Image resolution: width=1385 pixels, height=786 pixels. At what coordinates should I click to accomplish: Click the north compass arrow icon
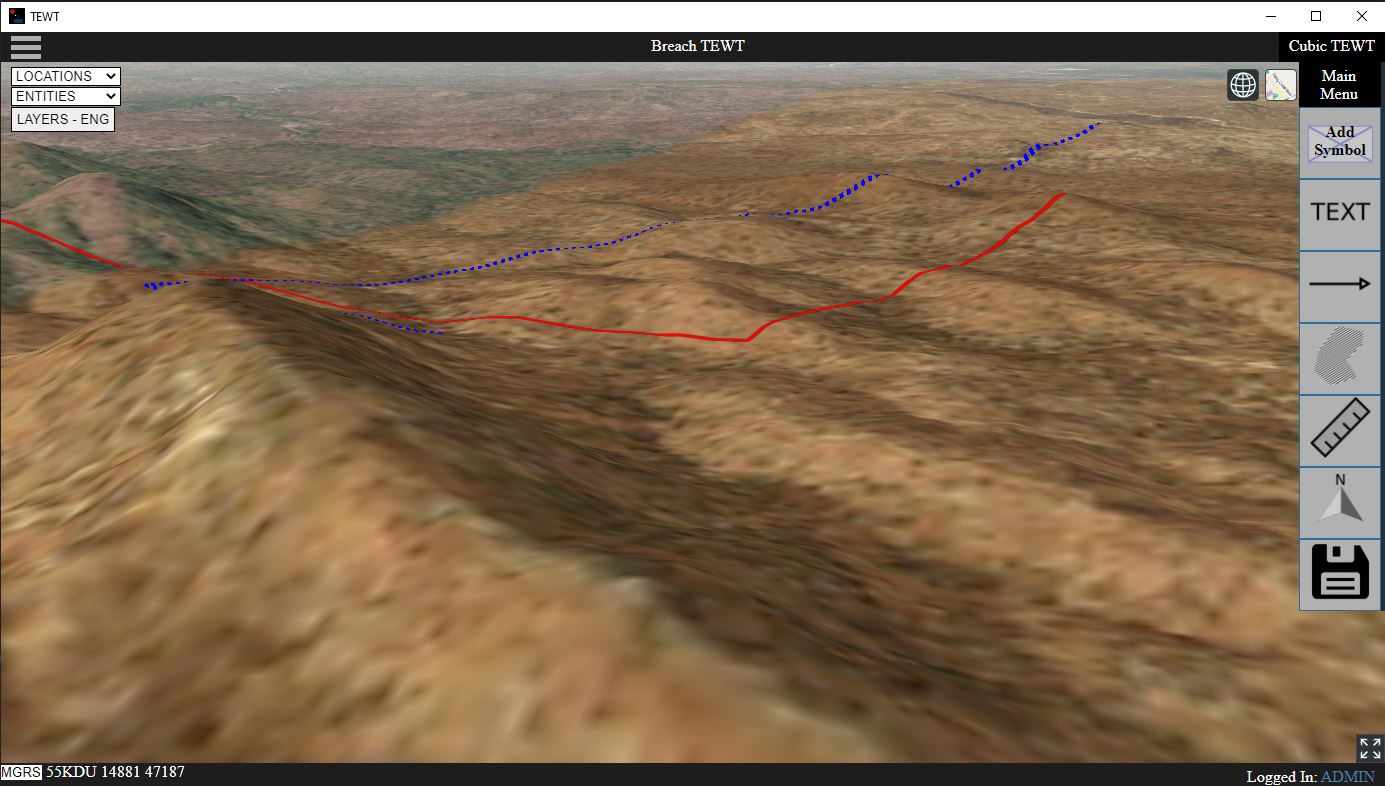(x=1339, y=501)
